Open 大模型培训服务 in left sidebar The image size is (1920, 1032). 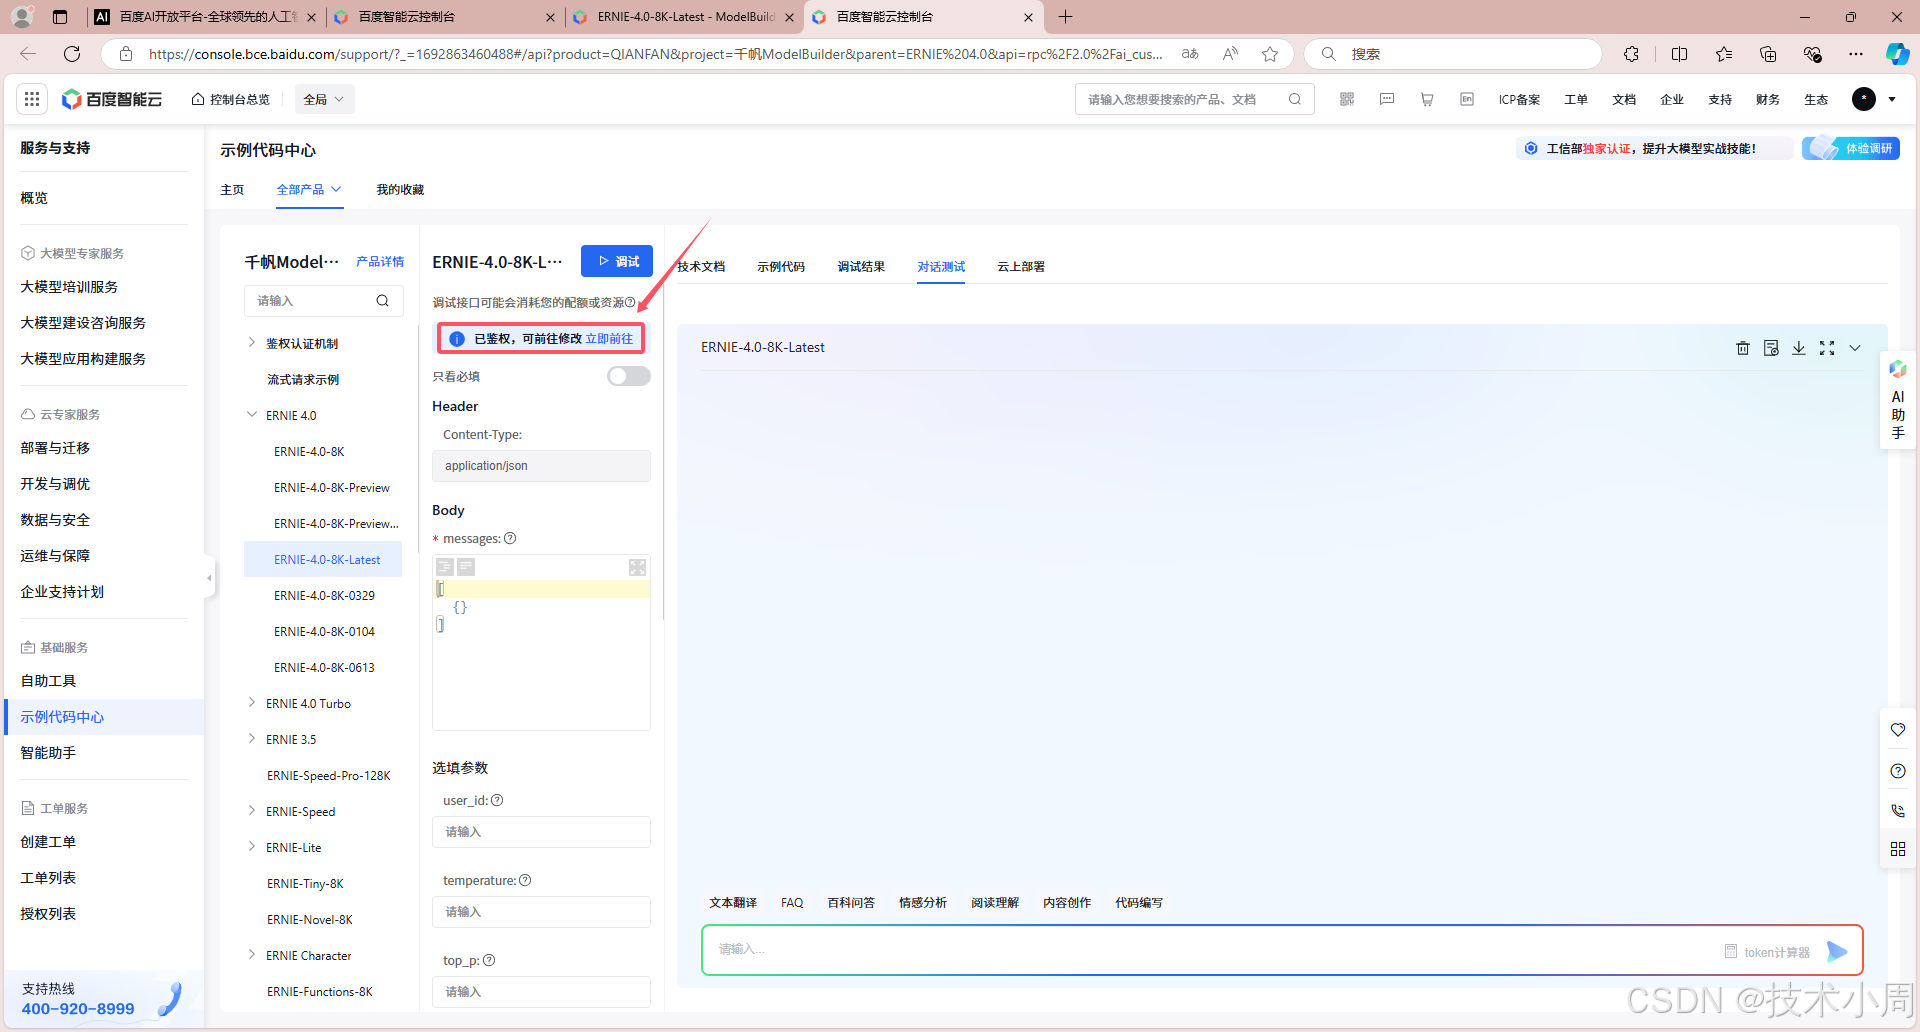click(69, 287)
